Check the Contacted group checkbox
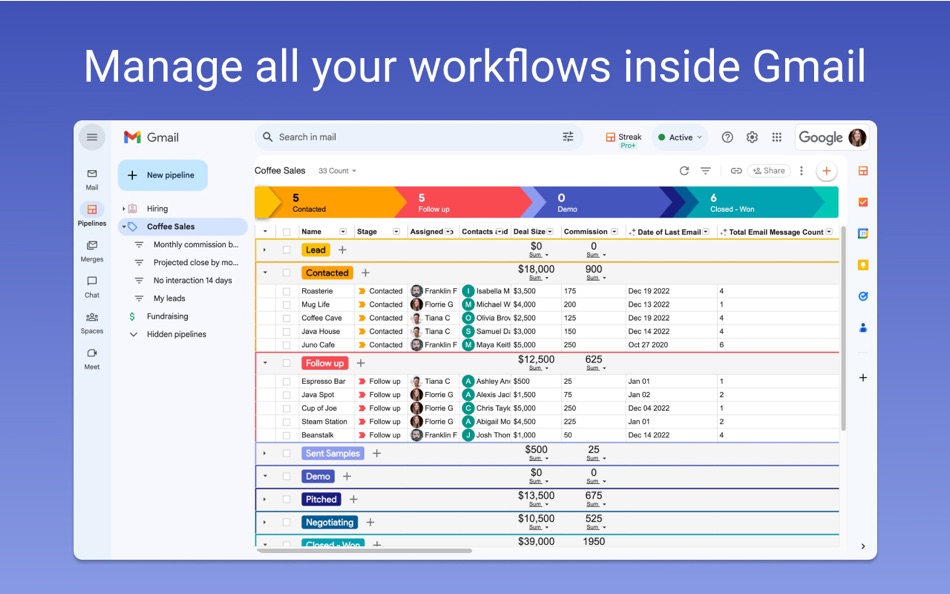Image resolution: width=950 pixels, height=594 pixels. (x=287, y=273)
